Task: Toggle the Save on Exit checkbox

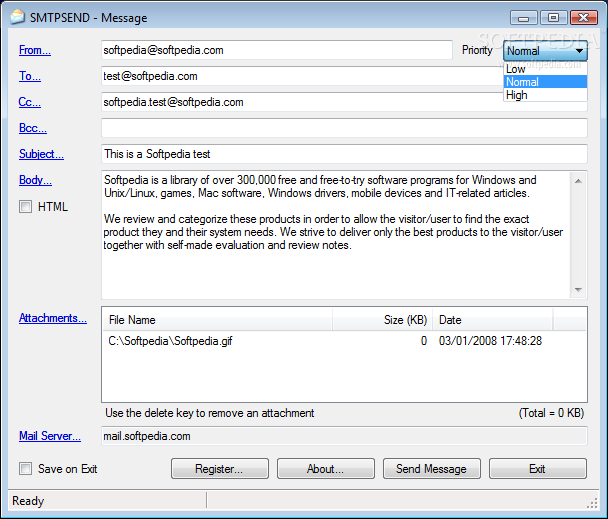Action: 26,469
